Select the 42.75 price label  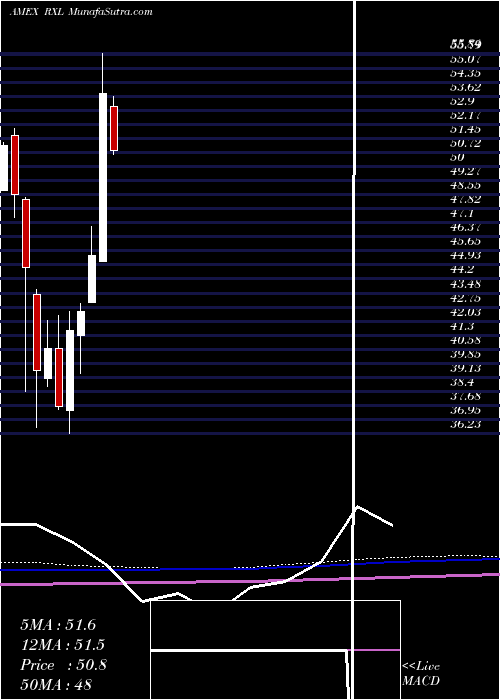465,298
